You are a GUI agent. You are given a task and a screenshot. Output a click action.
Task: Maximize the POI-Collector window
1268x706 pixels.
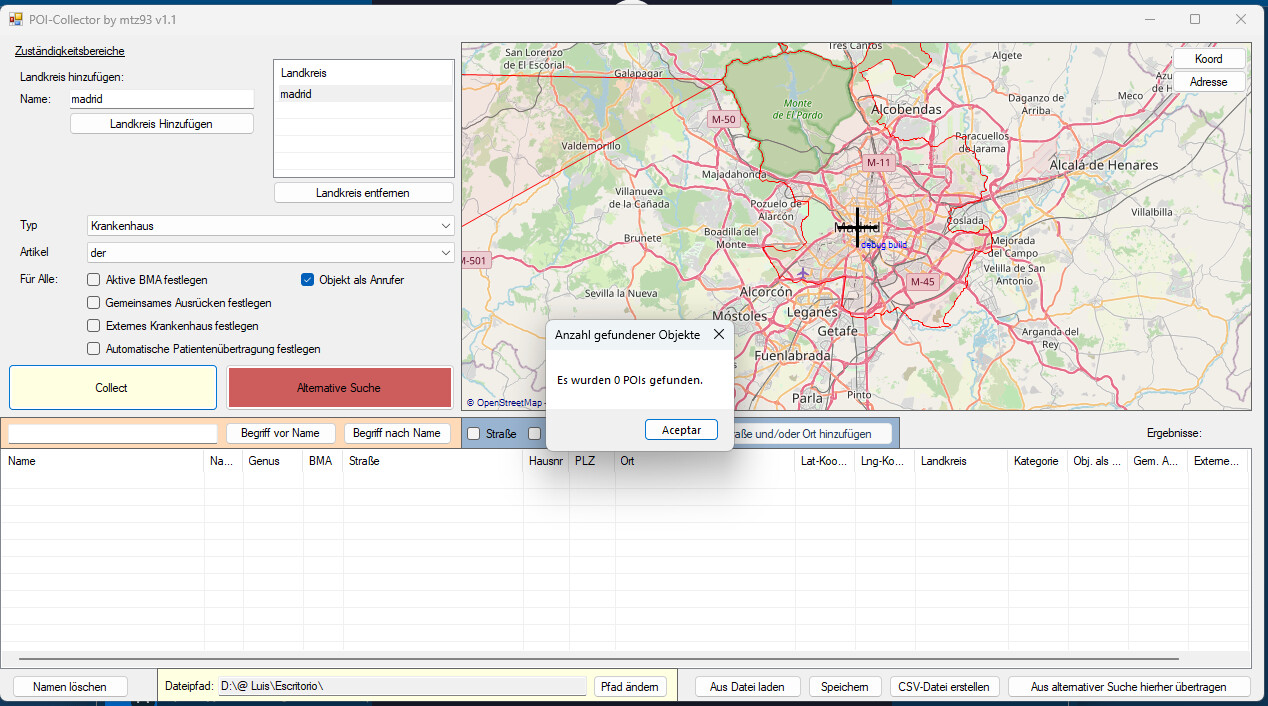coord(1195,19)
